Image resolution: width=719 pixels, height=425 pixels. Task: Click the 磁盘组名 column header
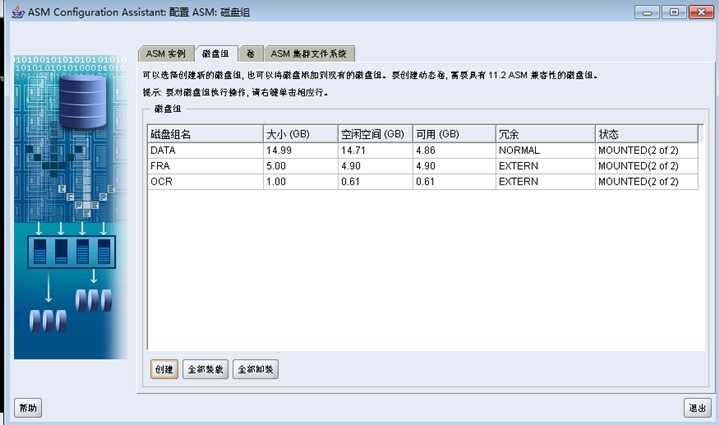[x=205, y=134]
